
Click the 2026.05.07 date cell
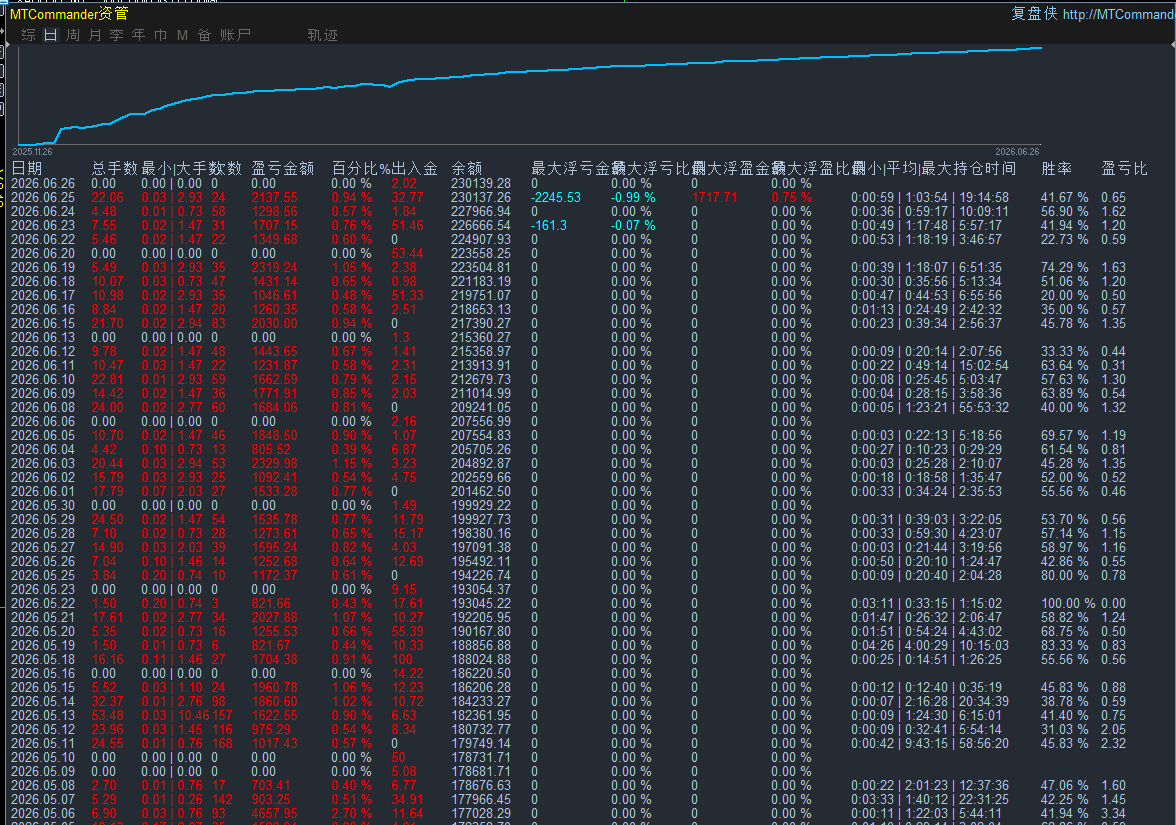point(44,800)
